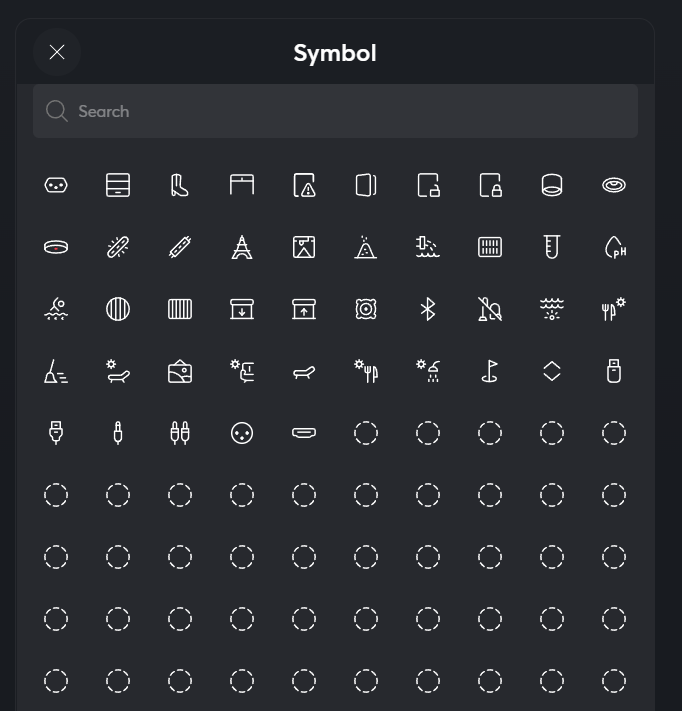Choose the boot symbol

[x=180, y=185]
